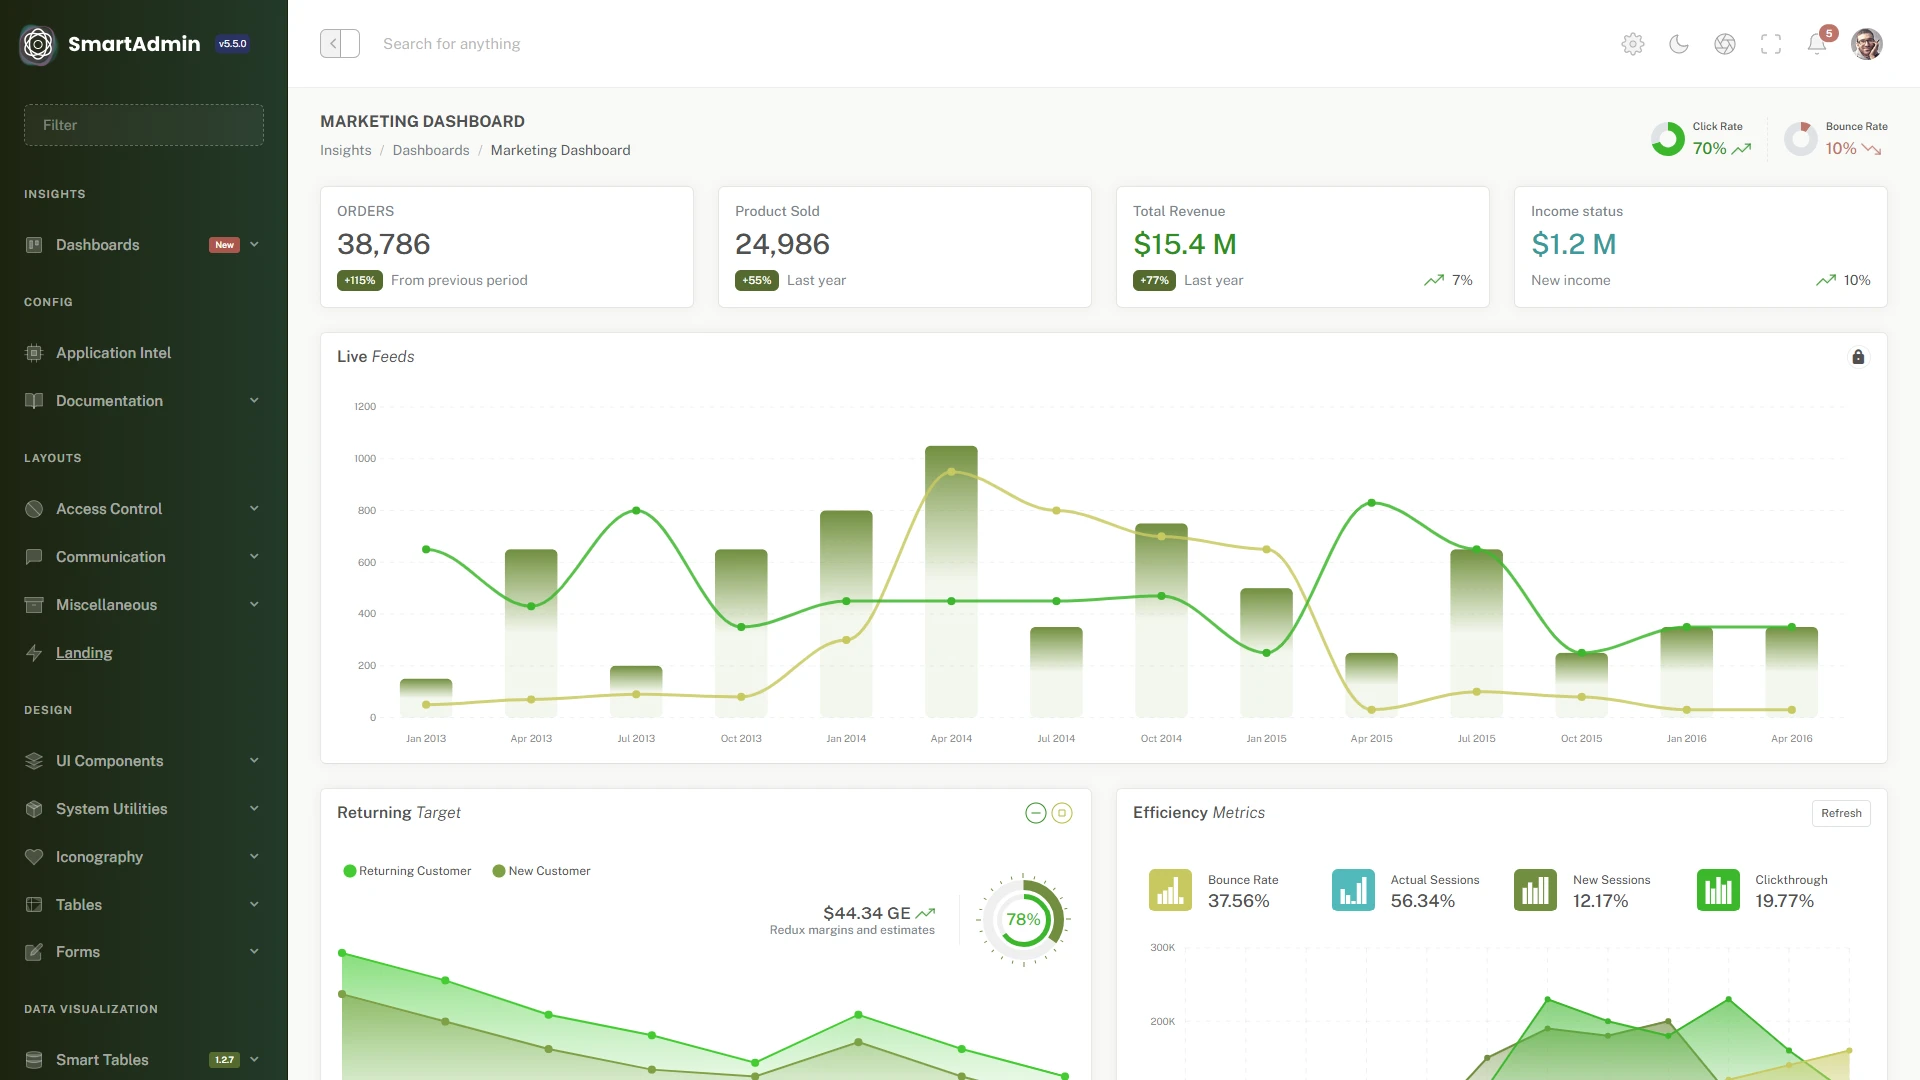Expand the Miscellaneous menu chevron
Viewport: 1920px width, 1080px height.
click(x=254, y=605)
